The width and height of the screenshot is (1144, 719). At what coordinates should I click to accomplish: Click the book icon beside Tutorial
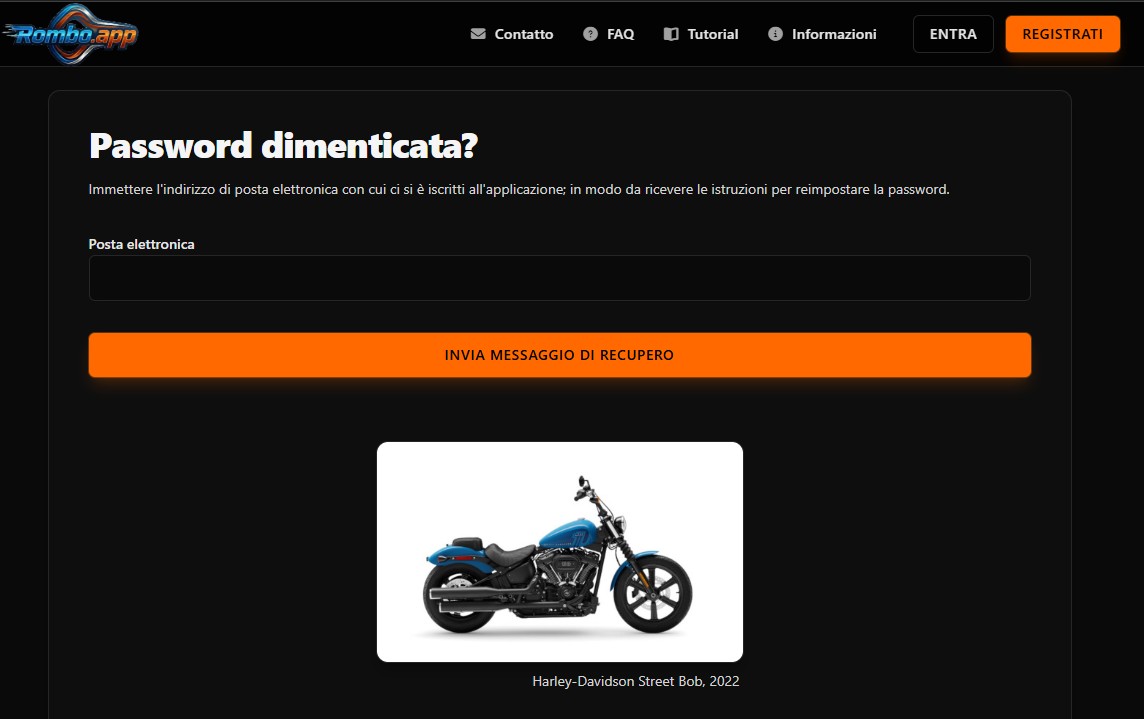click(x=671, y=34)
